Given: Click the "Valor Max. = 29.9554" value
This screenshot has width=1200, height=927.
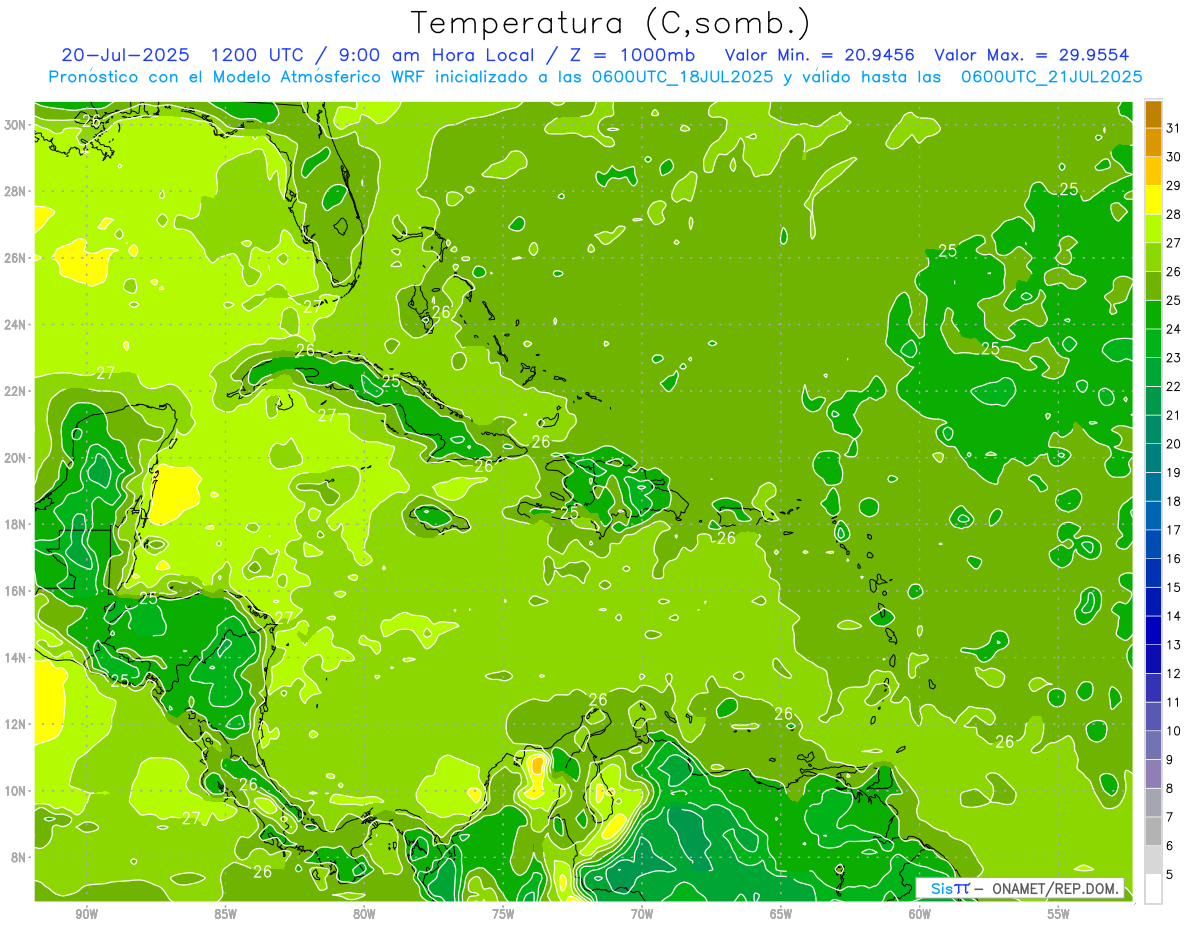Looking at the screenshot, I should [x=1031, y=55].
